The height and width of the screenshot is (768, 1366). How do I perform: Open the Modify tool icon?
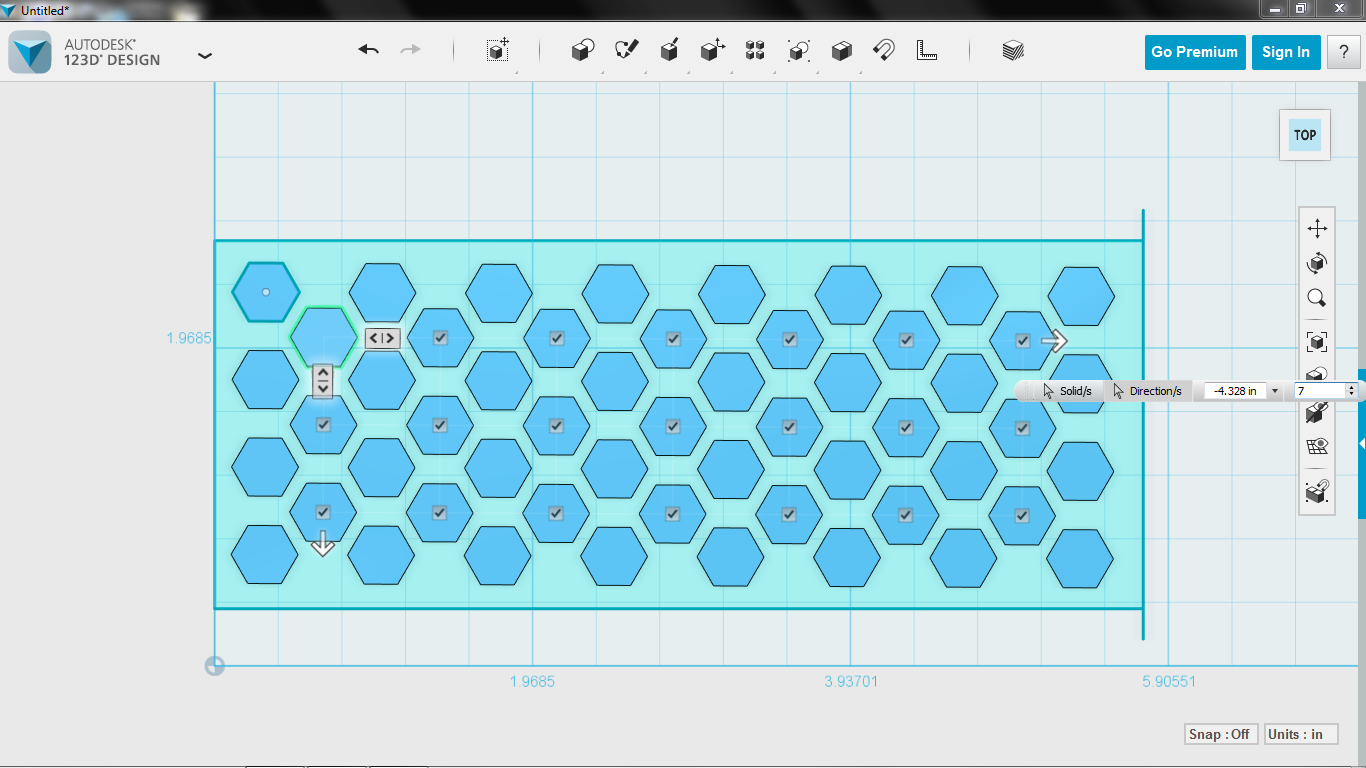point(712,51)
